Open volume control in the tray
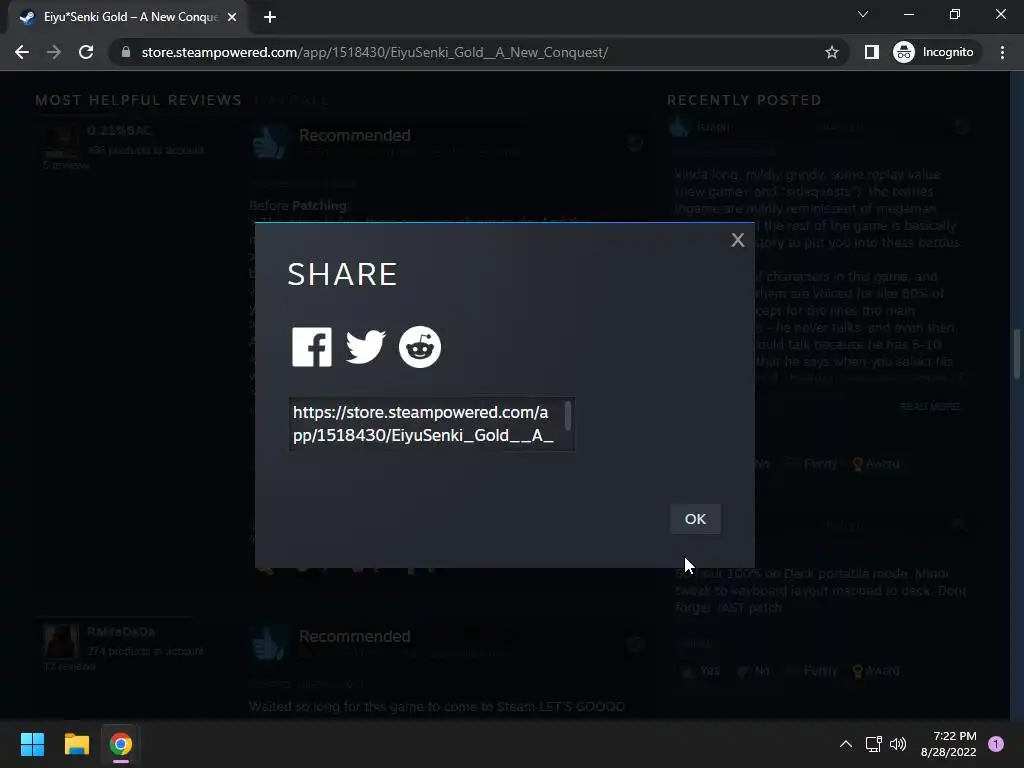Viewport: 1024px width, 768px height. click(898, 744)
